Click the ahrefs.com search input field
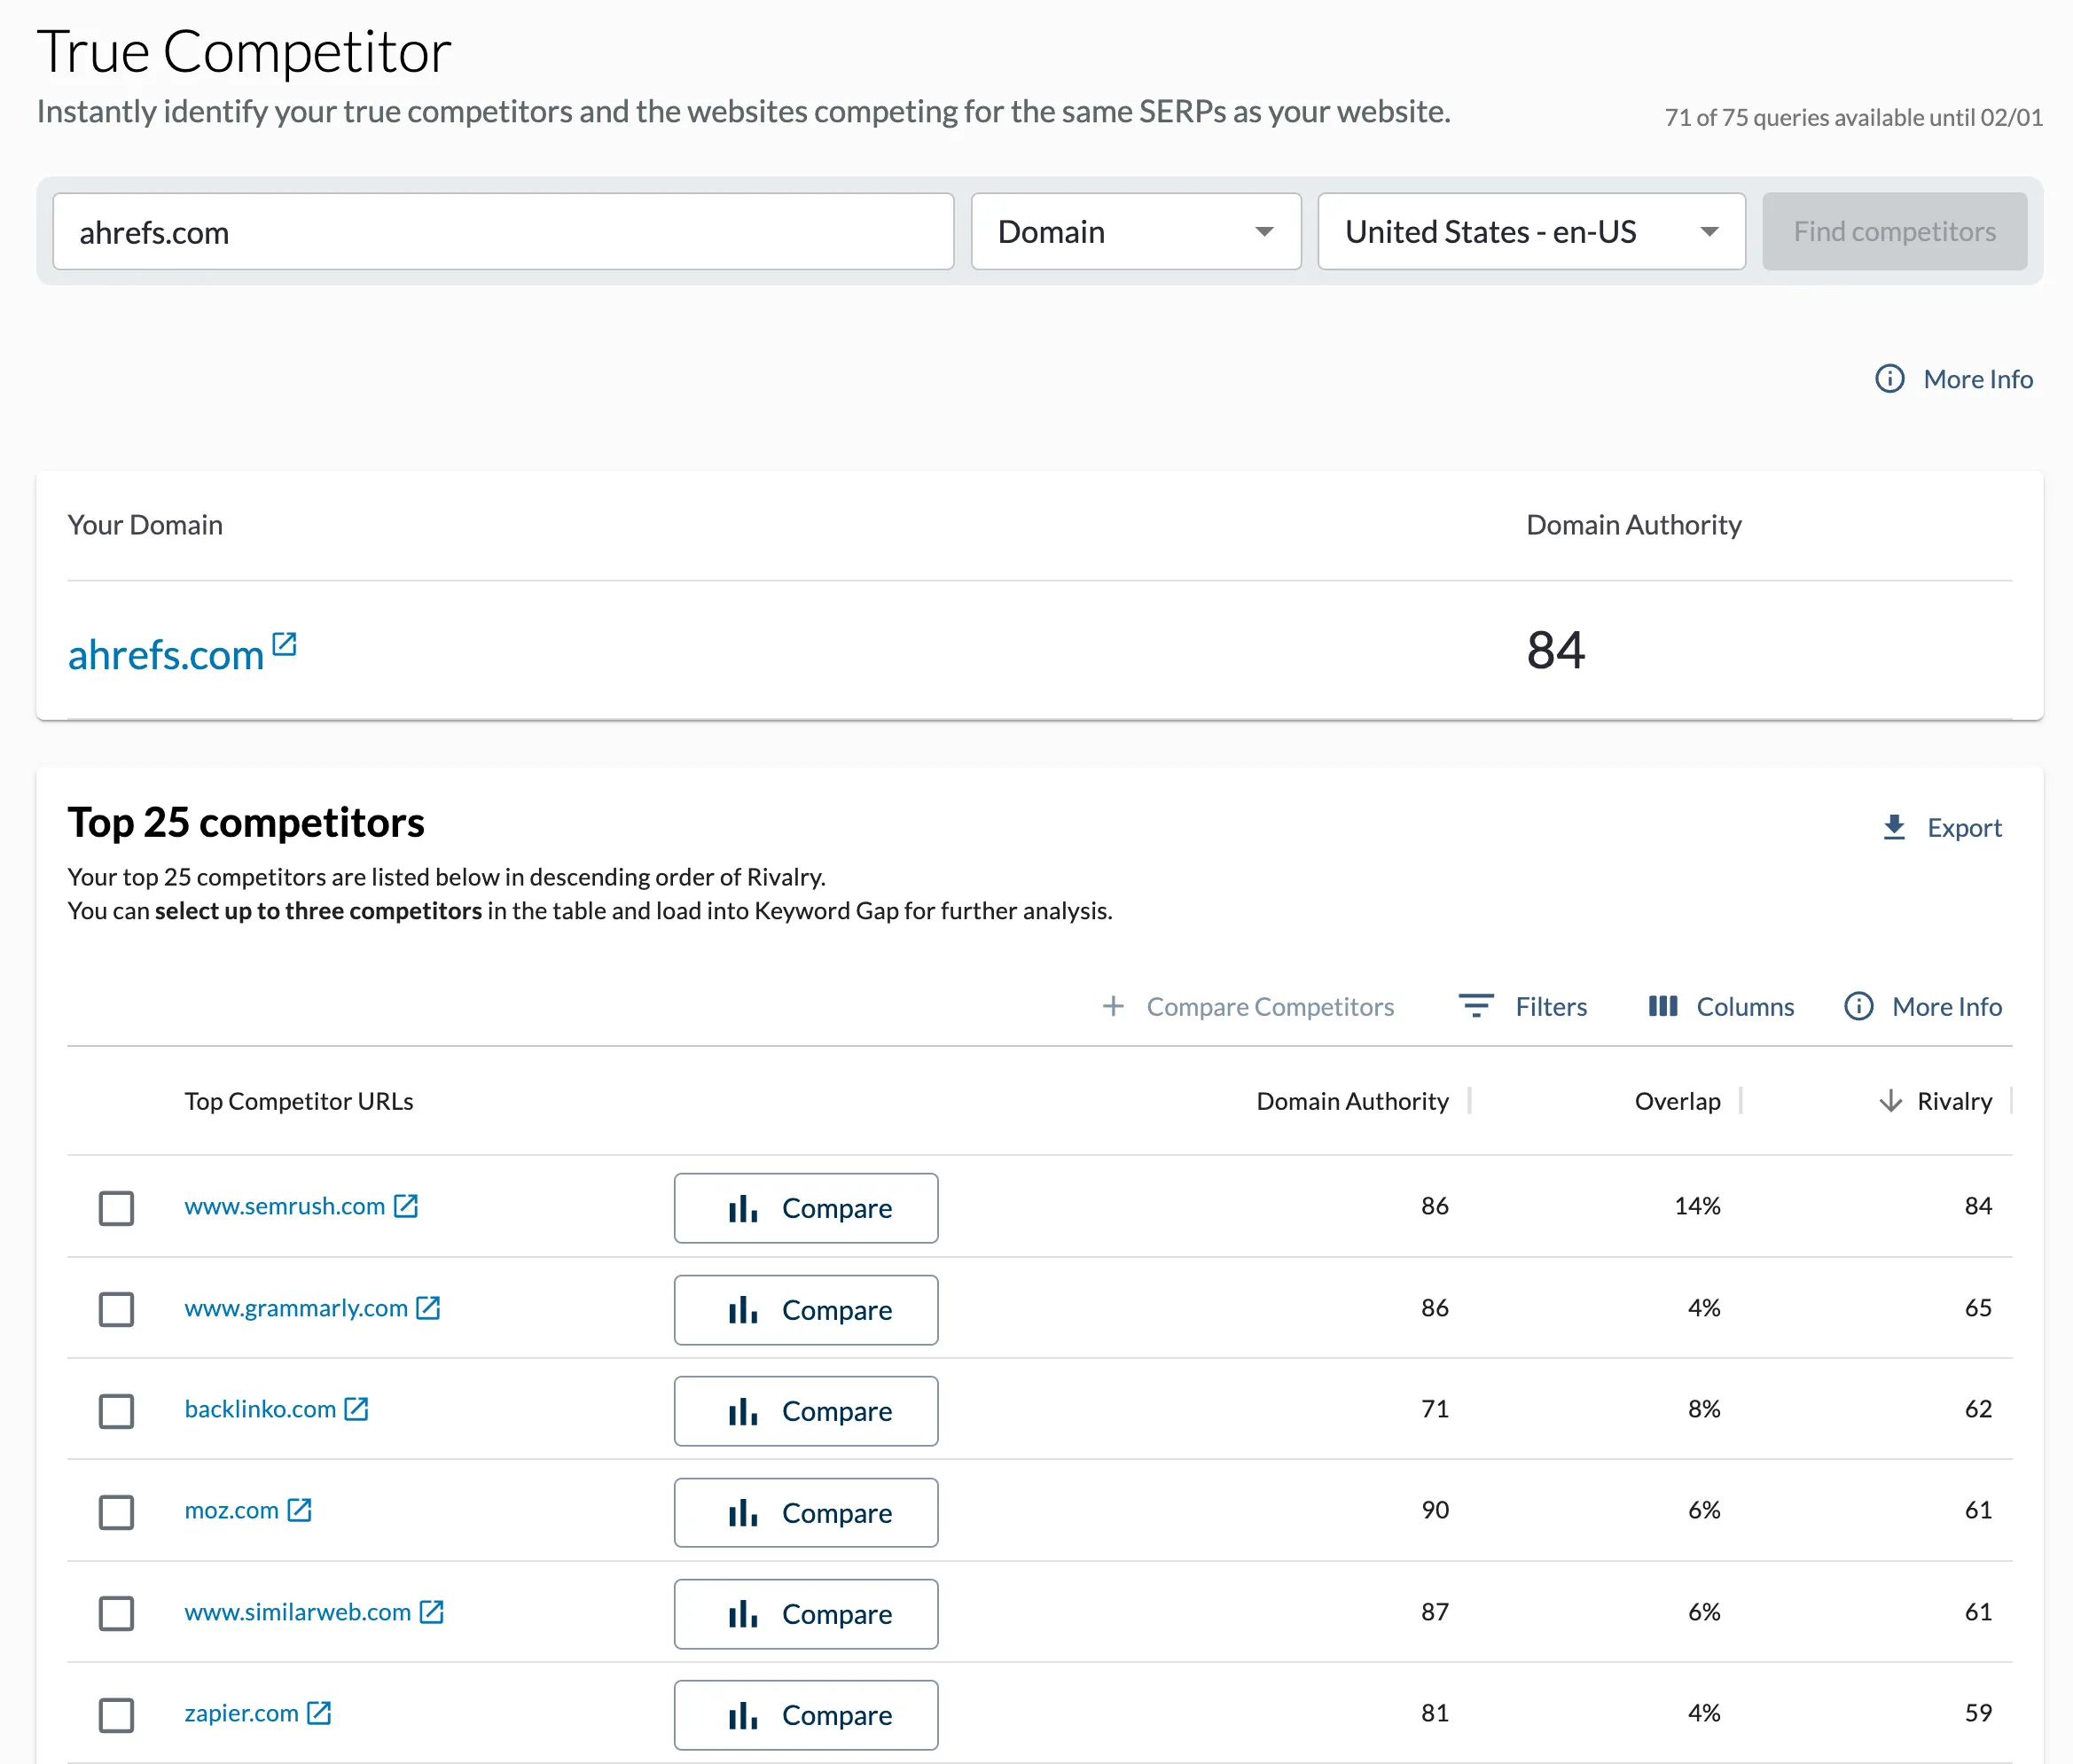 (x=503, y=232)
